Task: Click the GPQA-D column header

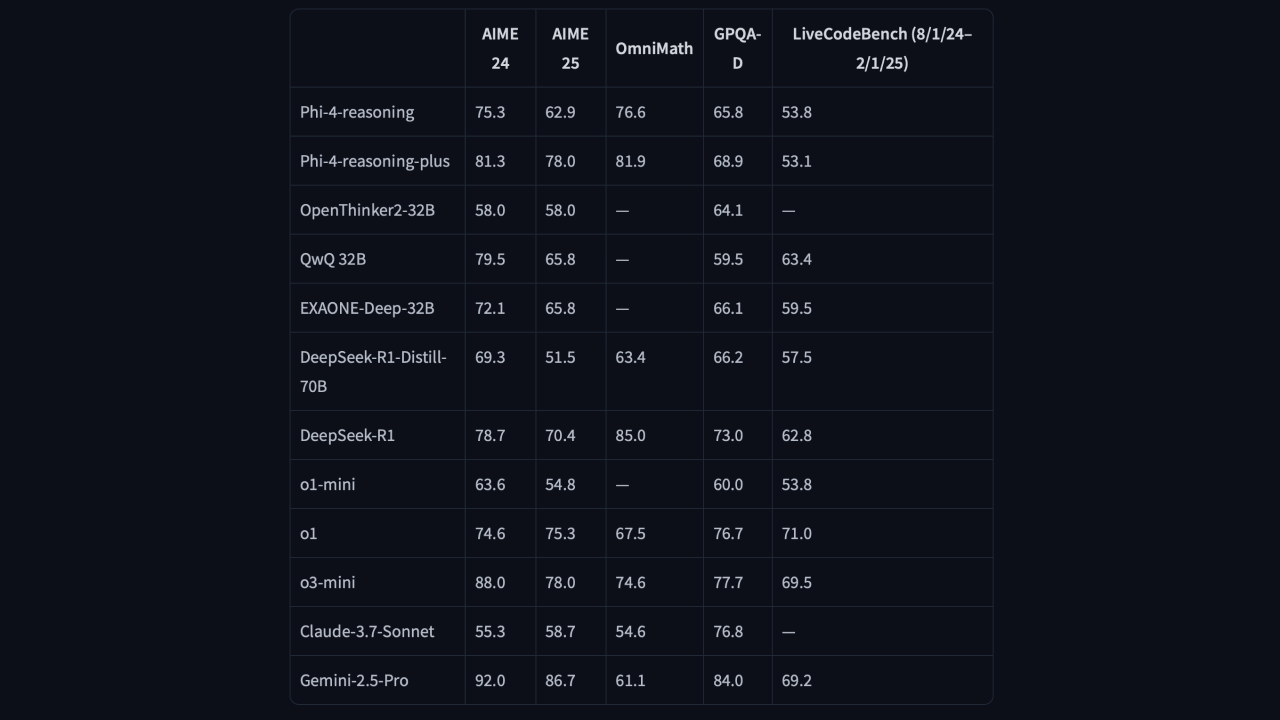Action: [737, 48]
